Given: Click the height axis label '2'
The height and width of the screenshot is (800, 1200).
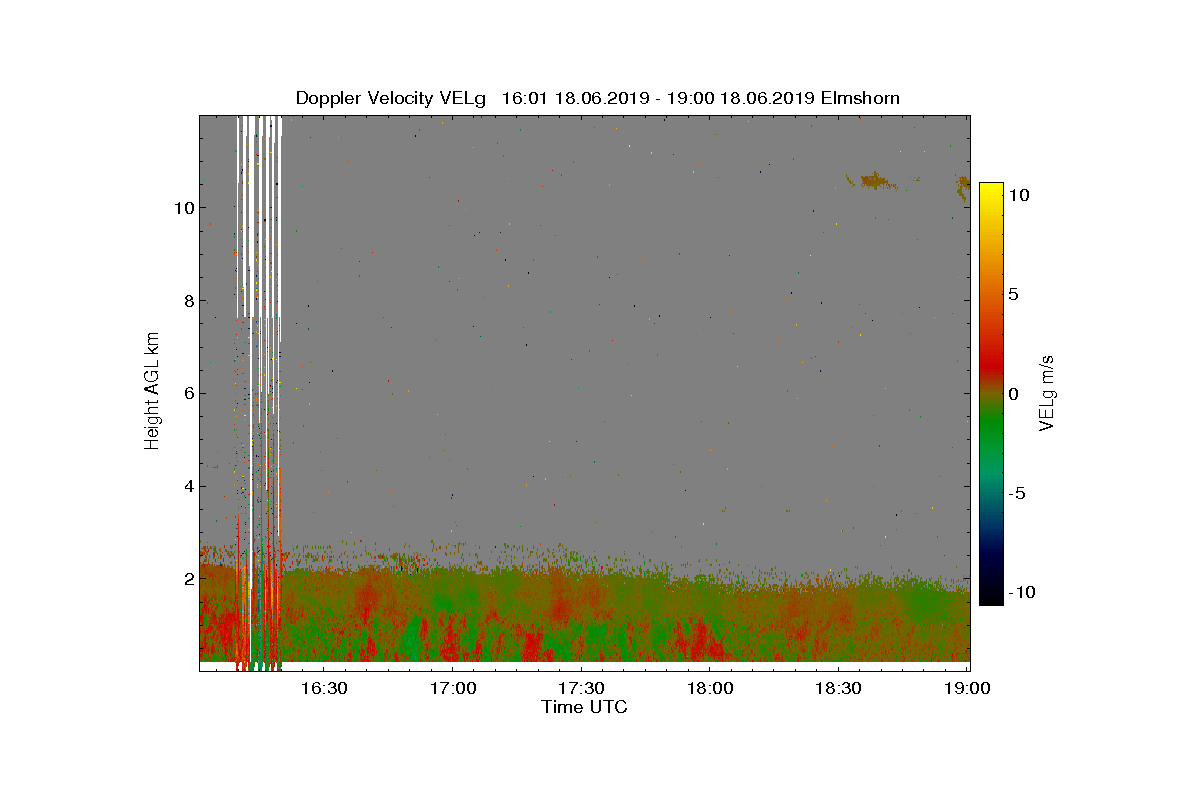Looking at the screenshot, I should pos(187,579).
